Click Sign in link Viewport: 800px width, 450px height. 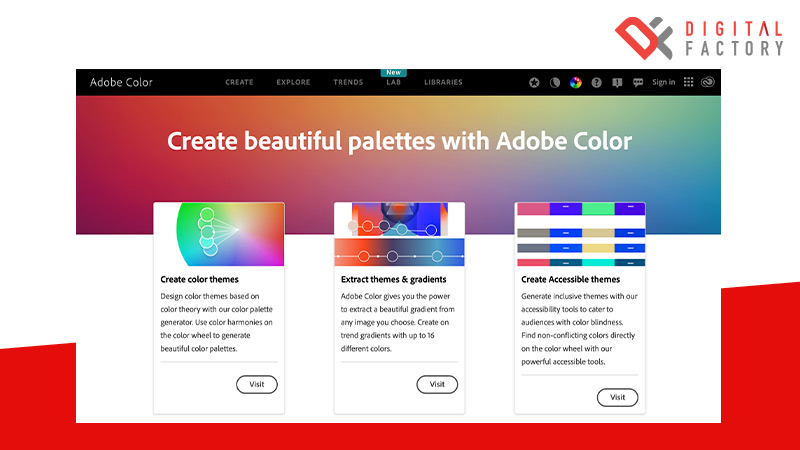click(x=663, y=82)
